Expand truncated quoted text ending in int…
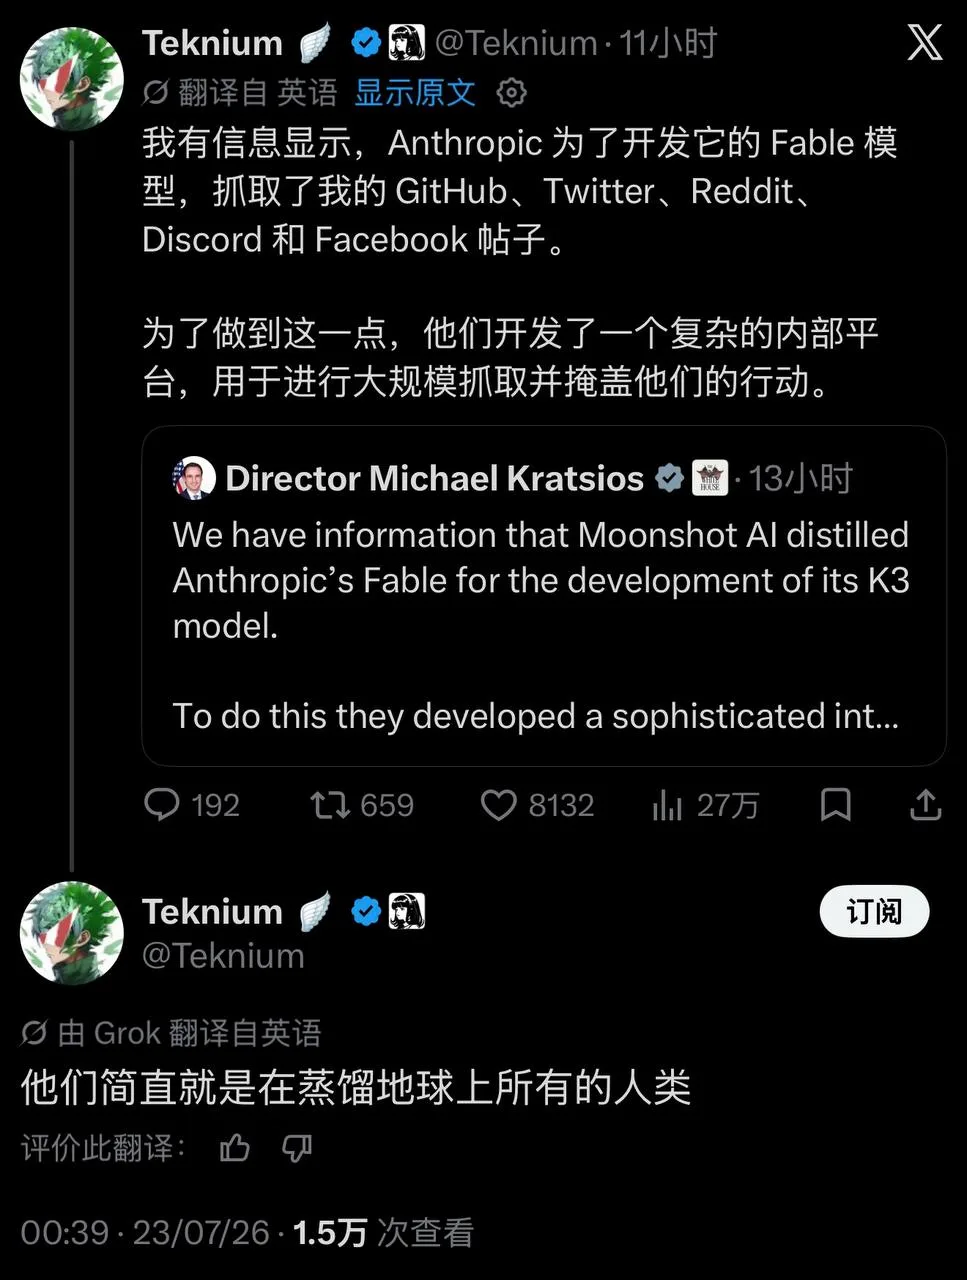The width and height of the screenshot is (967, 1280). [535, 716]
